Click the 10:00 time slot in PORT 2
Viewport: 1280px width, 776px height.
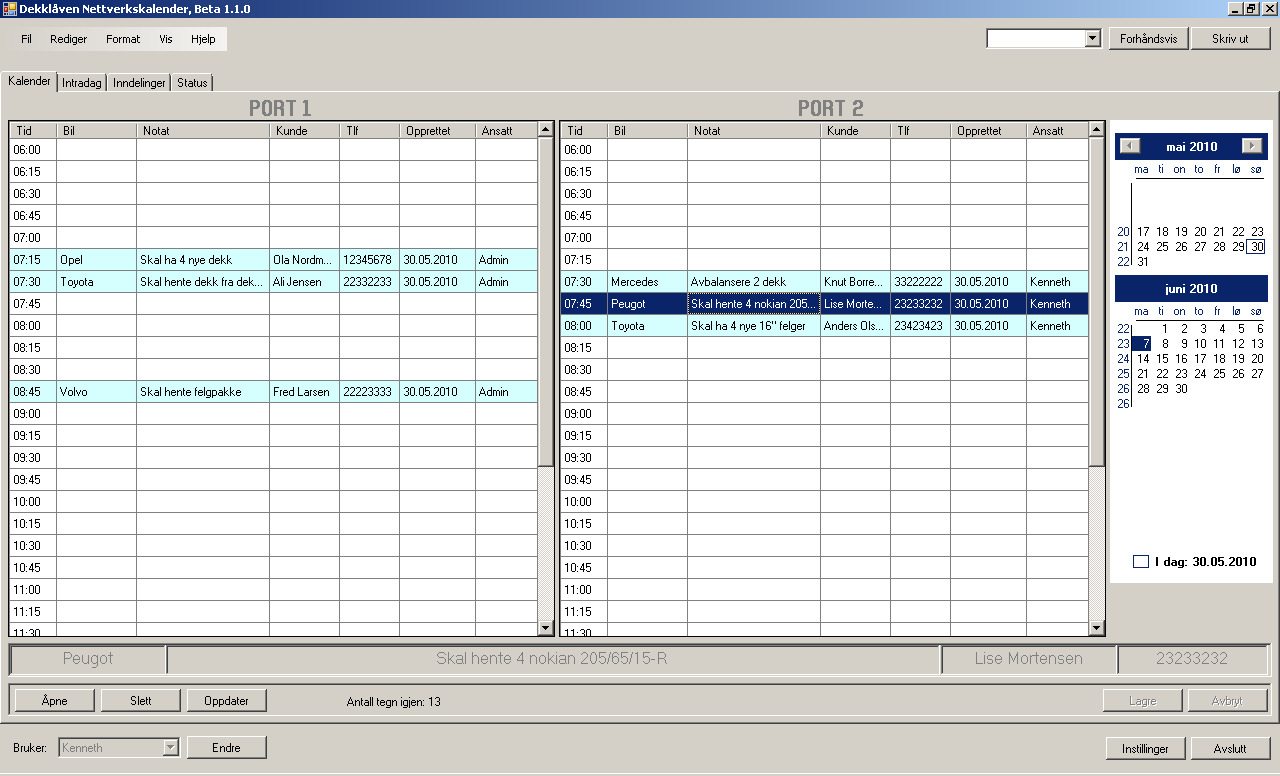(x=824, y=502)
